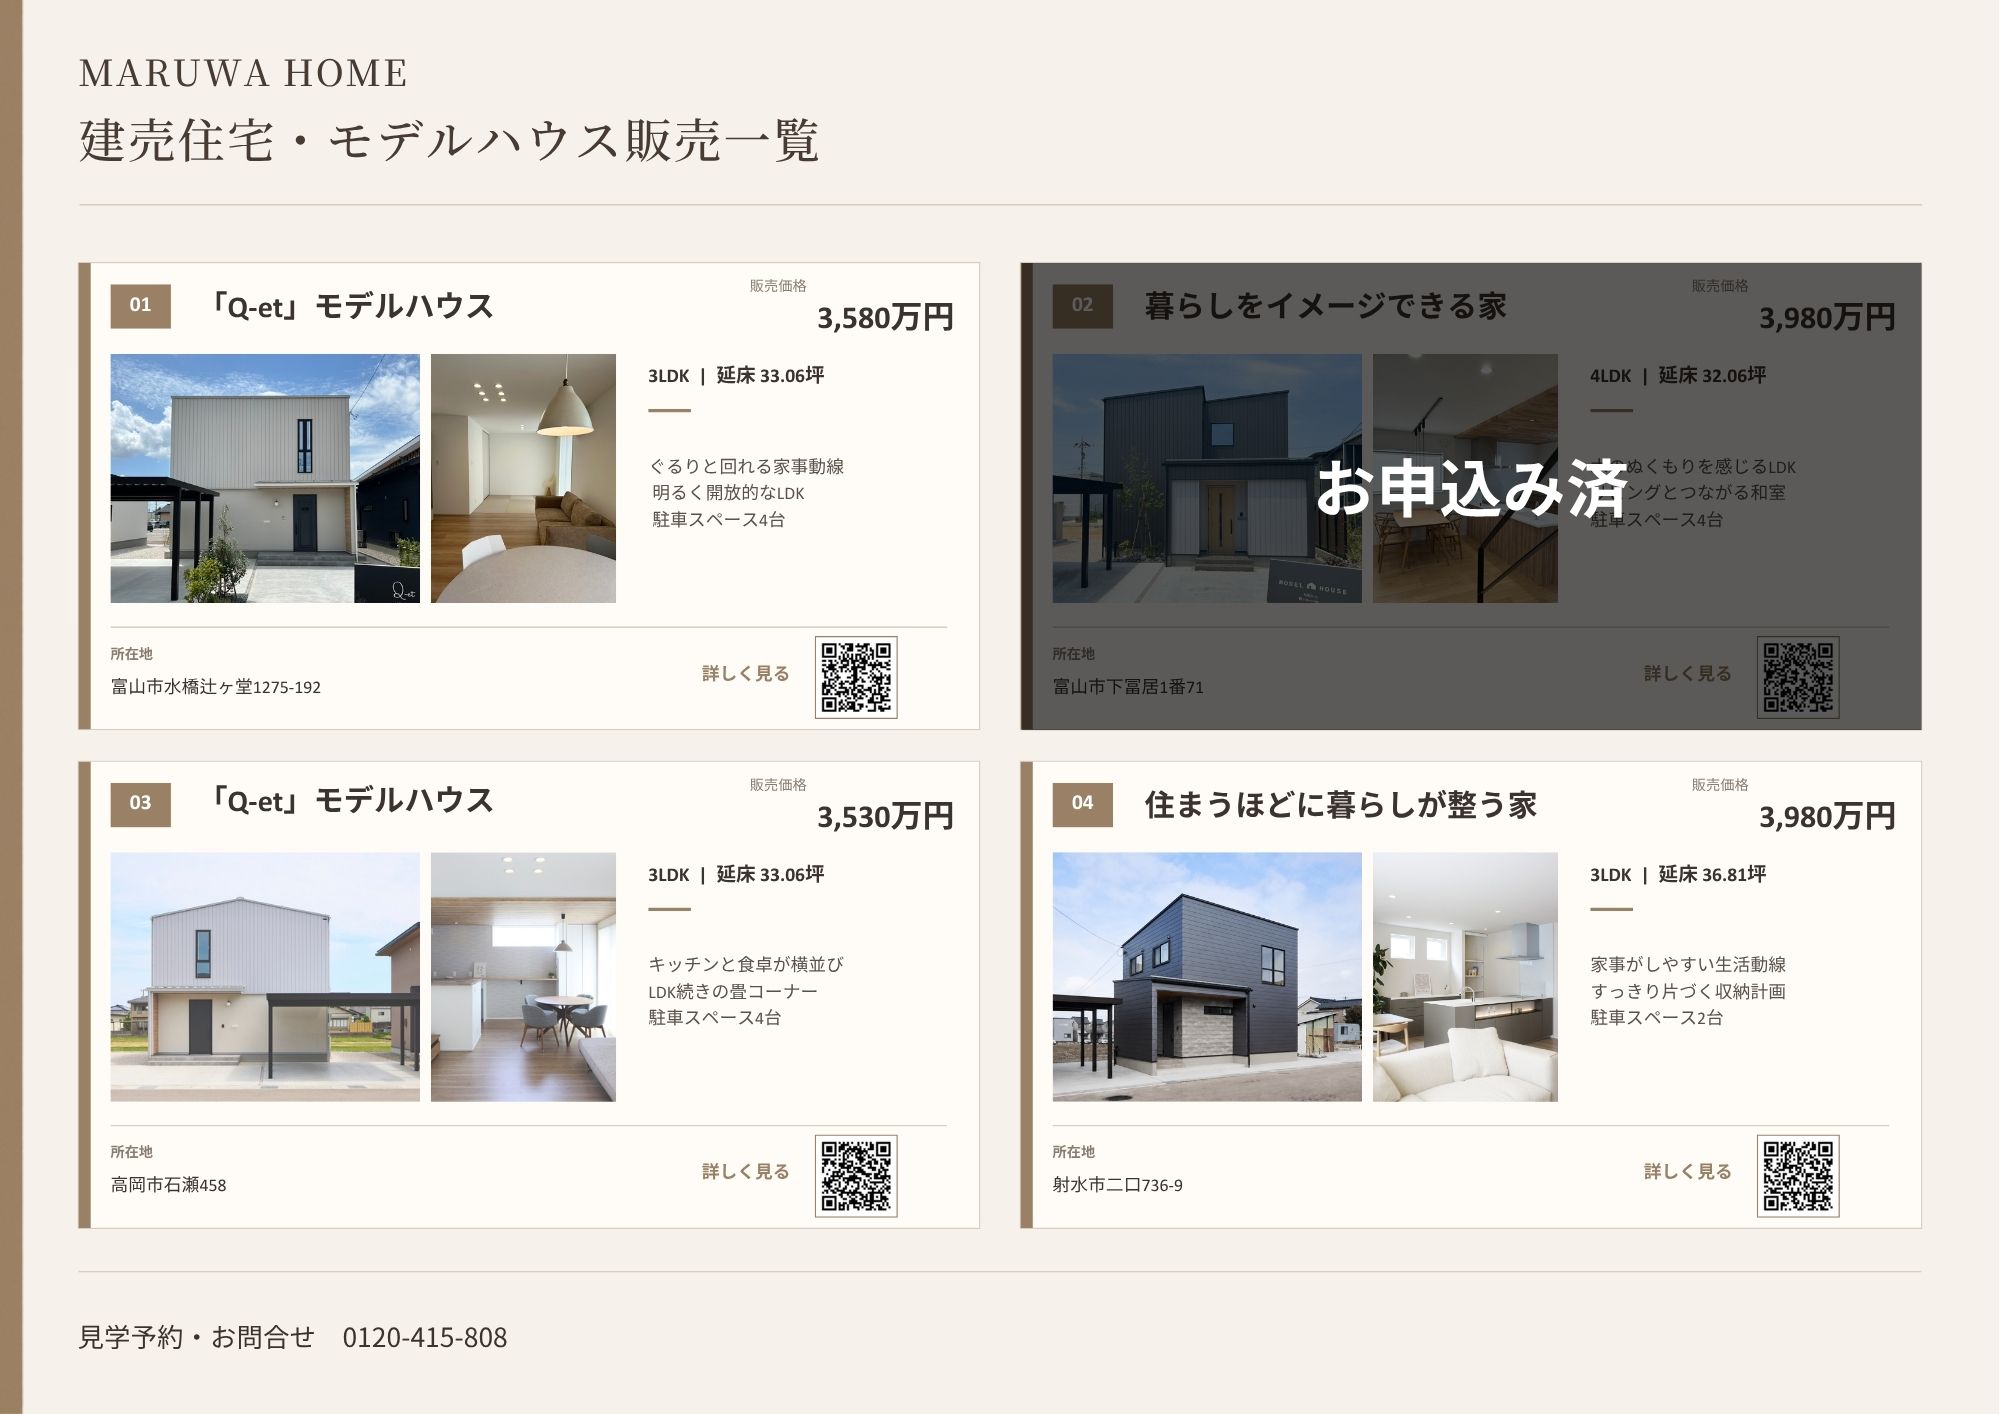Click the 02 number badge

[x=1082, y=306]
